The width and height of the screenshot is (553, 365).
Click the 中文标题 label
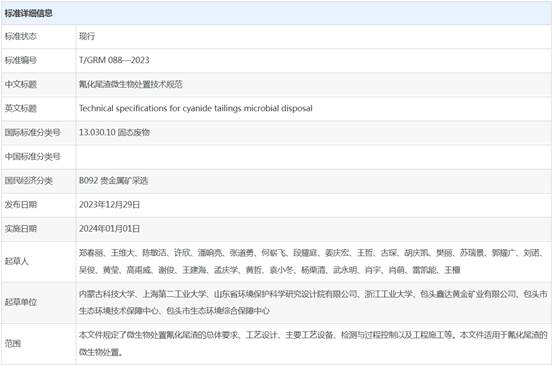click(21, 84)
